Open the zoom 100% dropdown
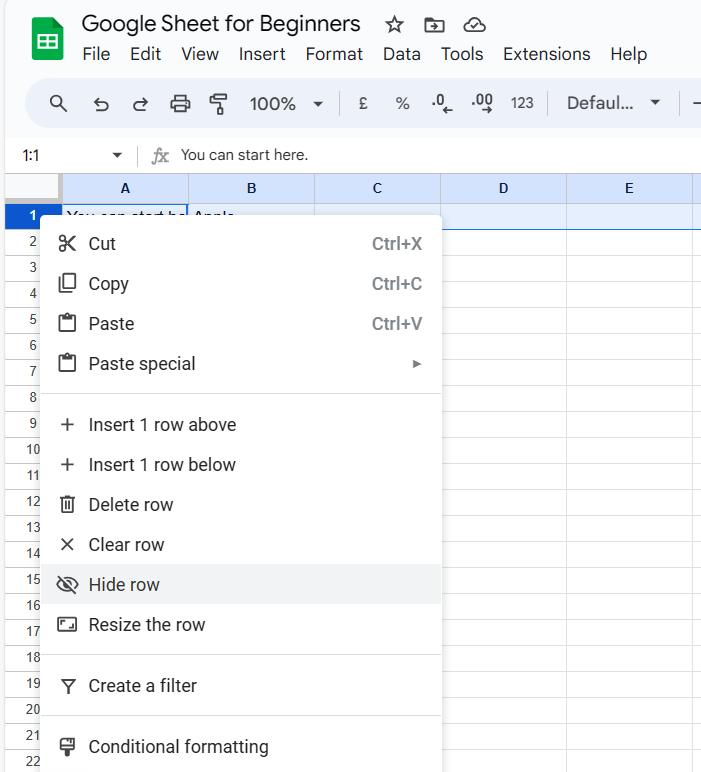This screenshot has height=772, width=701. [x=286, y=104]
